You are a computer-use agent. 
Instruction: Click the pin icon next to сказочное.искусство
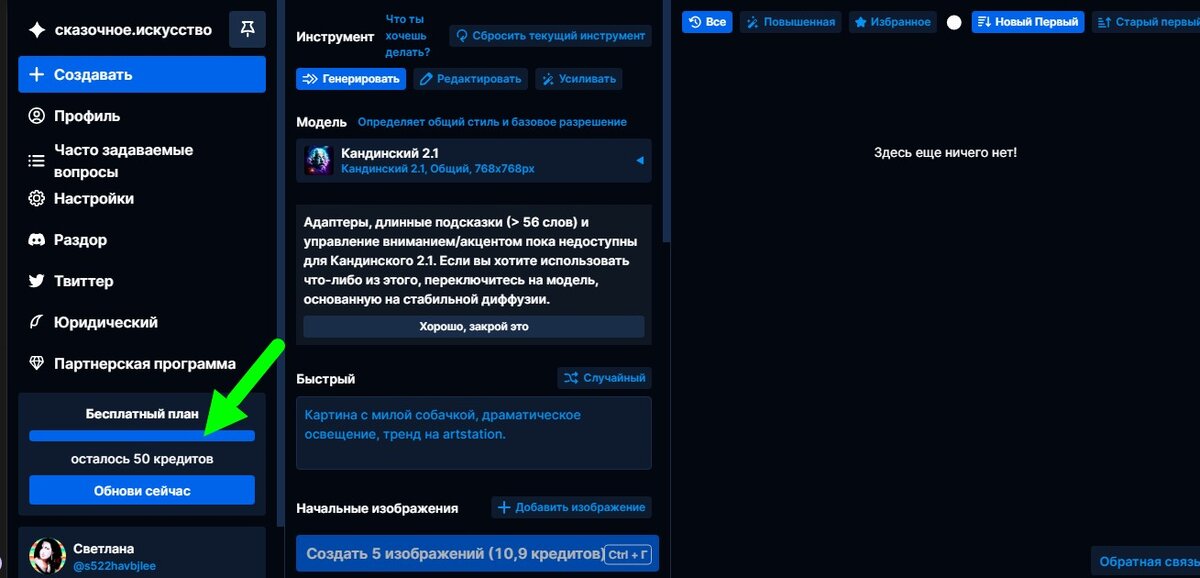click(247, 30)
